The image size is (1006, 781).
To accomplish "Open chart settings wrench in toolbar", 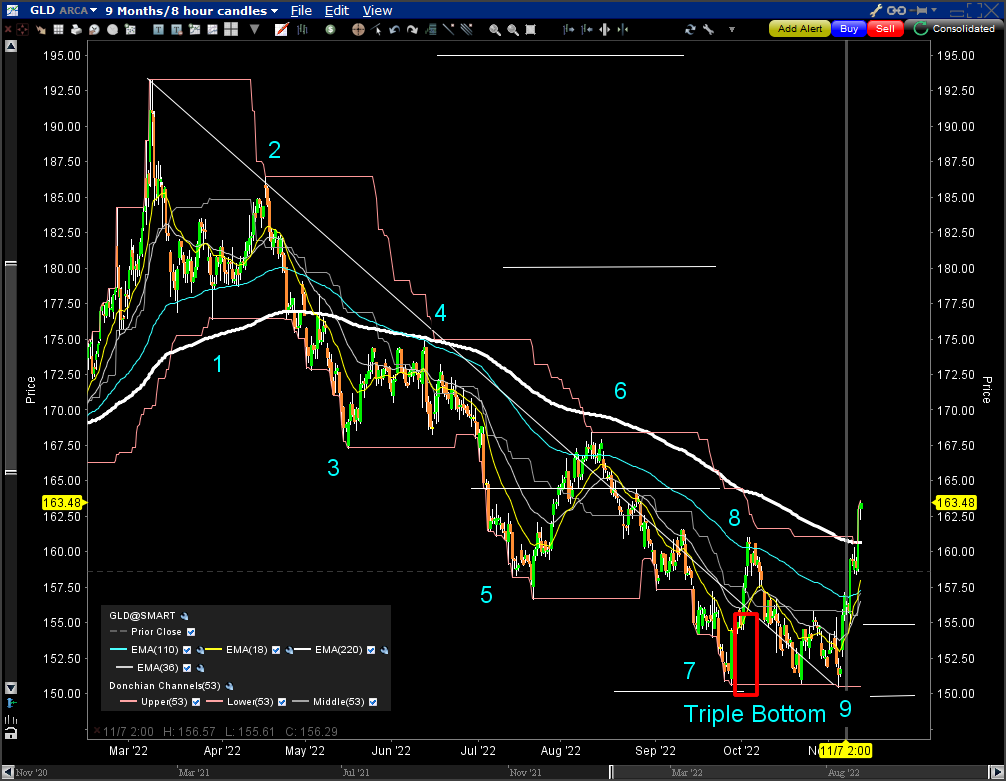I will tap(708, 30).
